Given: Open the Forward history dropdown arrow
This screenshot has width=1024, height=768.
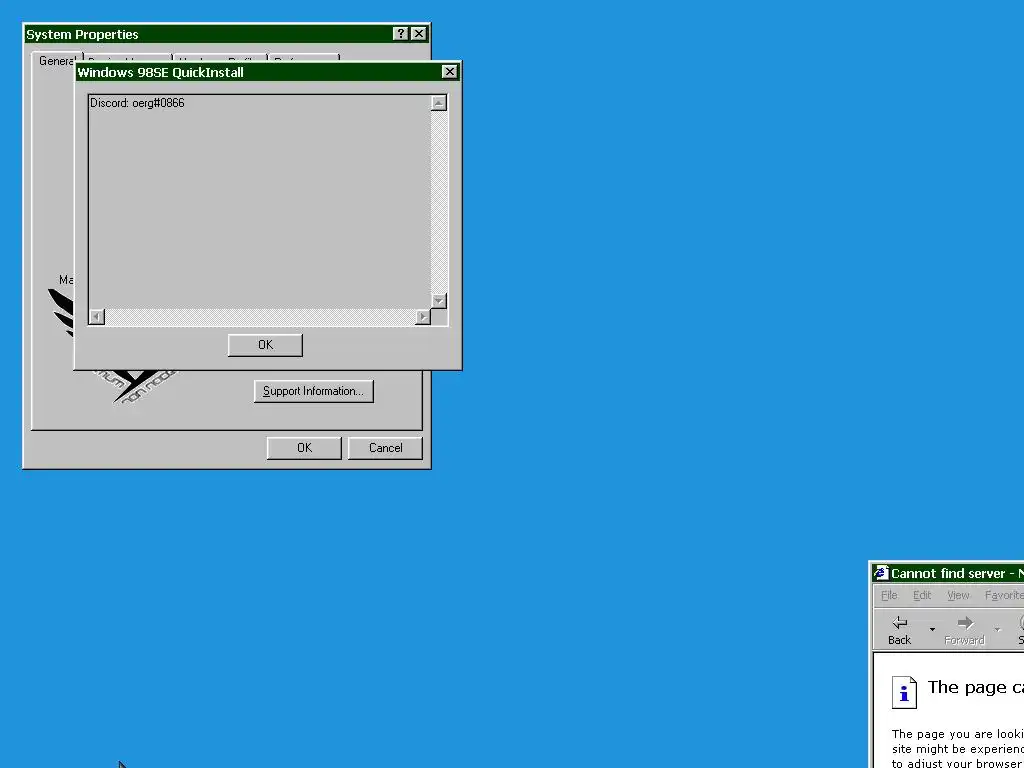Looking at the screenshot, I should tap(997, 630).
